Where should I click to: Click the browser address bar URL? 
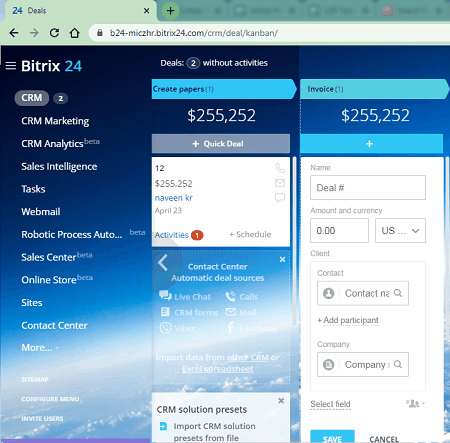pyautogui.click(x=194, y=33)
